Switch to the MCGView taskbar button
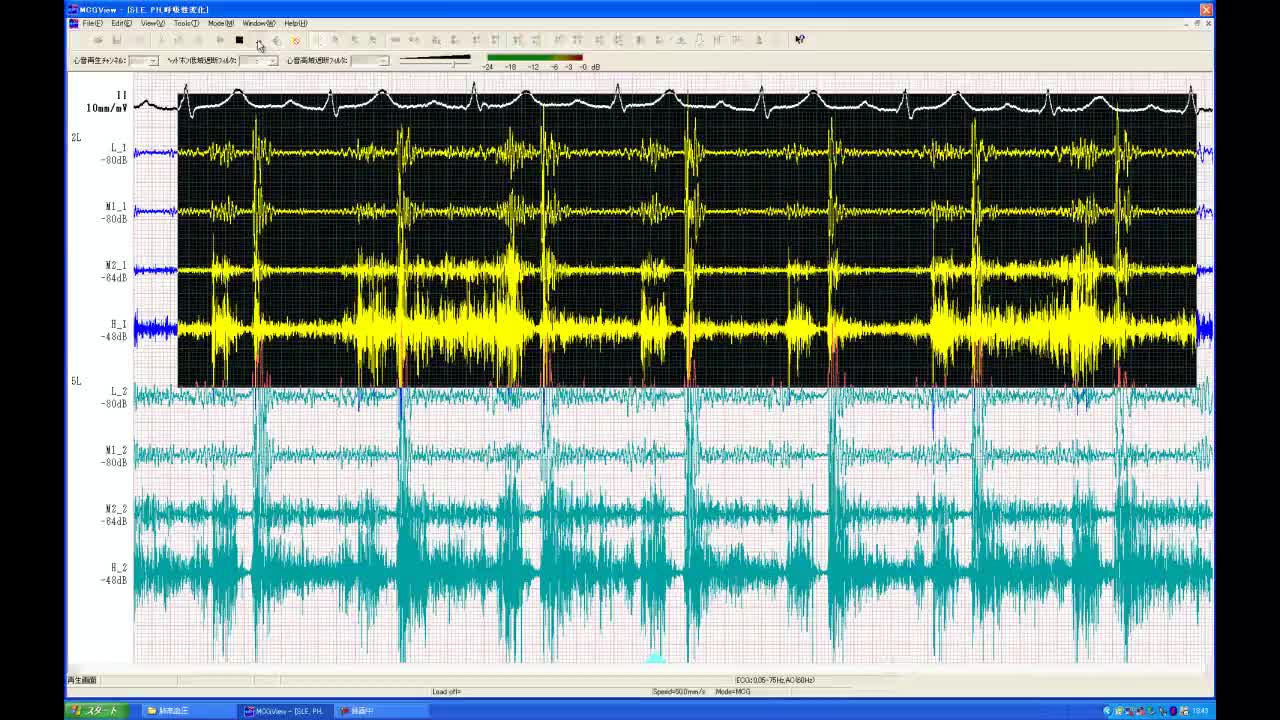Screen dimensions: 1280x720 pyautogui.click(x=285, y=711)
